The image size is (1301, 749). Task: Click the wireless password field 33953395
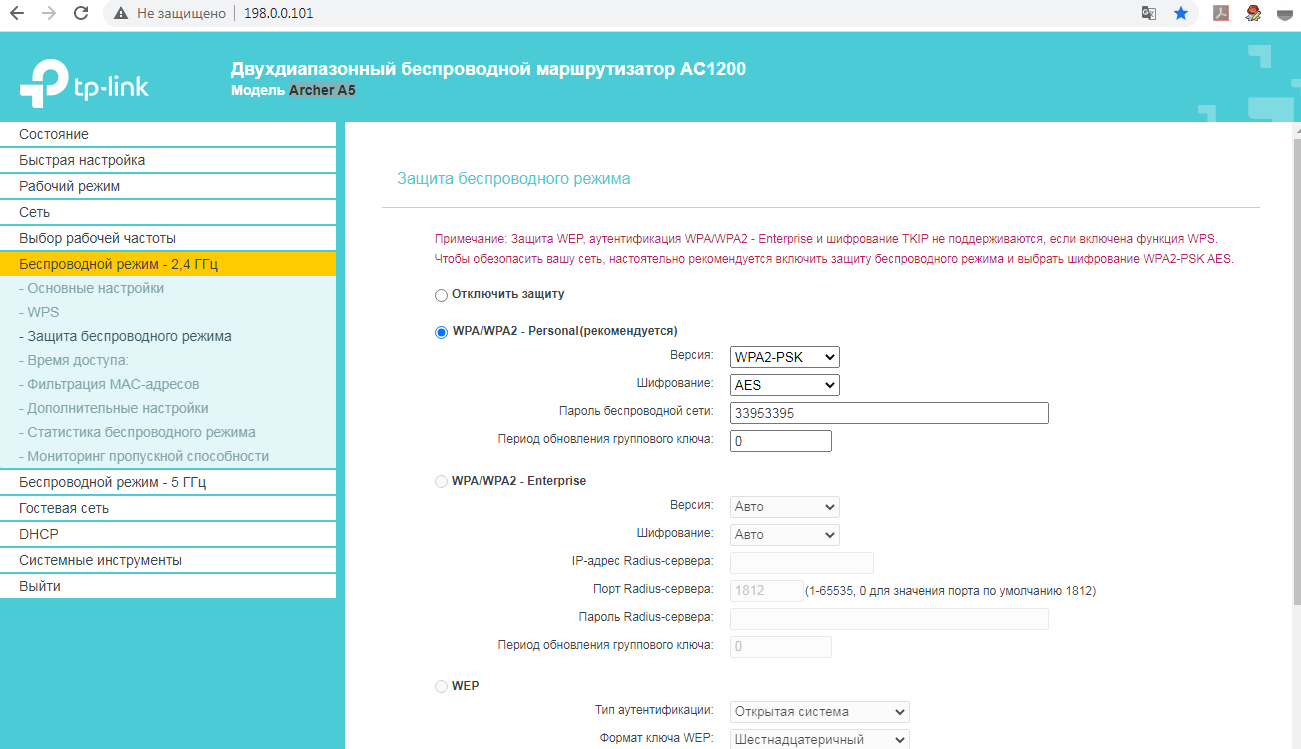coord(889,413)
